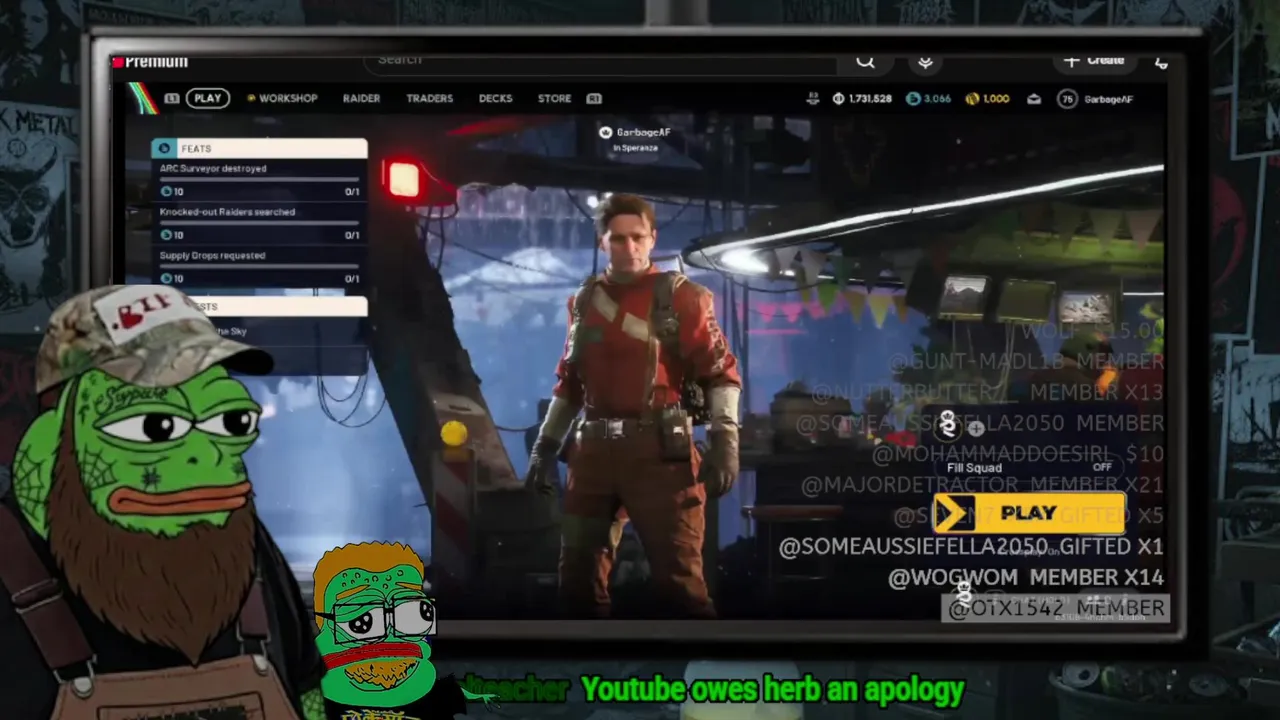Click the coin balance 1,731,528
The width and height of the screenshot is (1280, 720).
(x=862, y=99)
